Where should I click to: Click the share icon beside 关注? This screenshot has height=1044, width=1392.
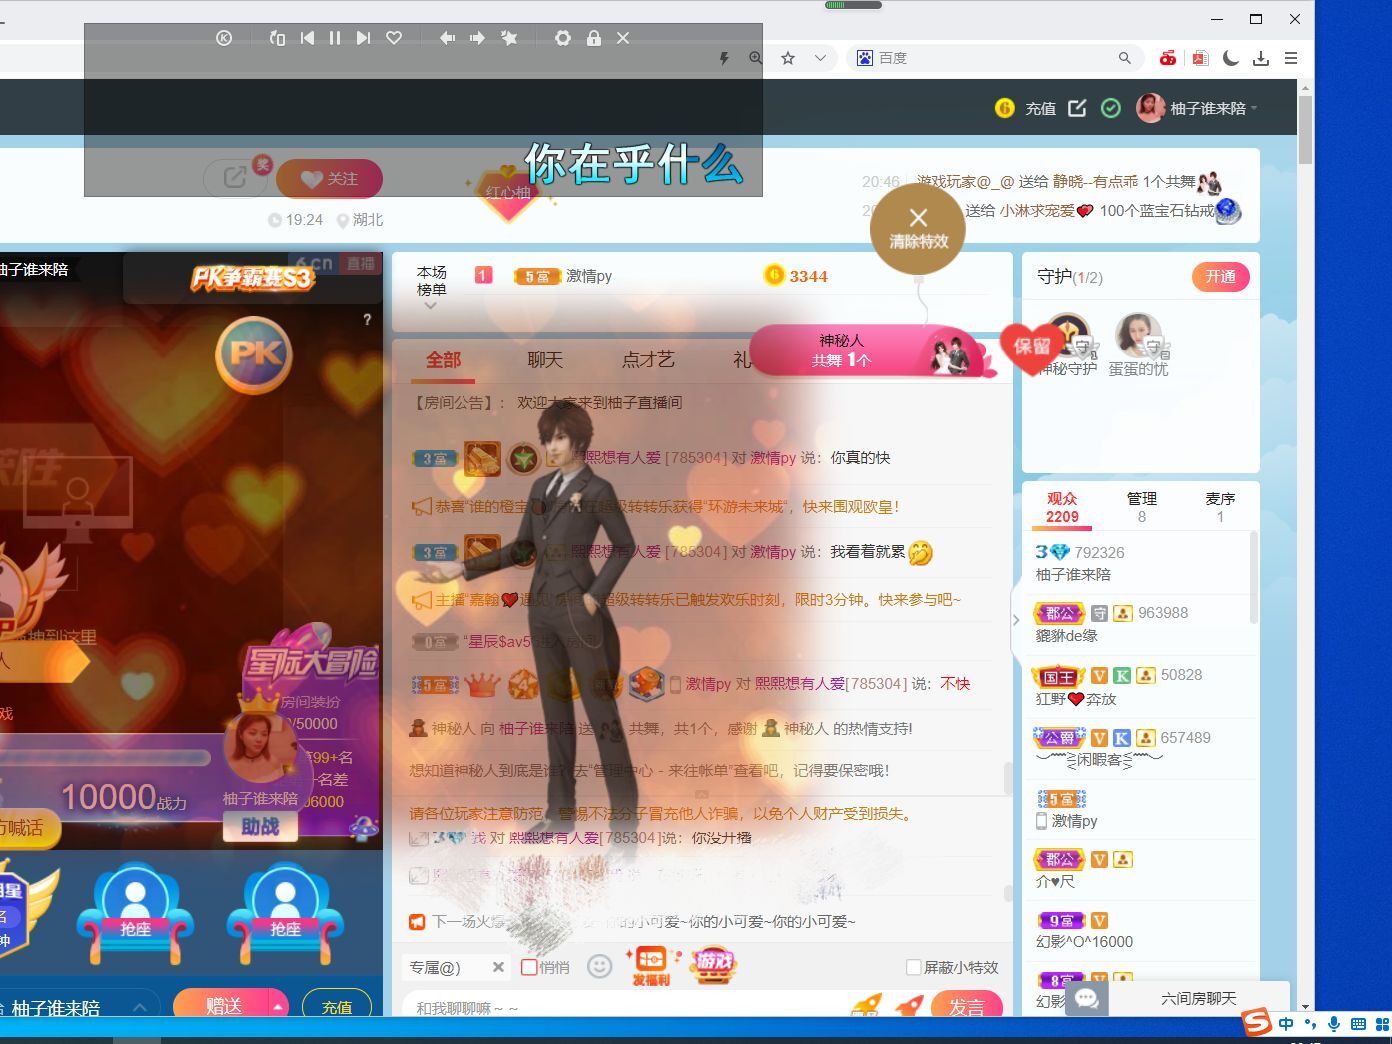point(235,178)
